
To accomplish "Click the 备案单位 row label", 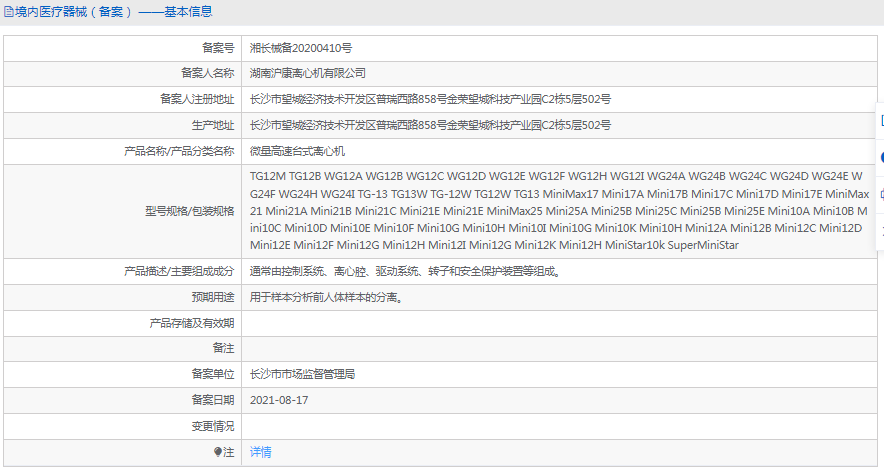I will (x=213, y=374).
